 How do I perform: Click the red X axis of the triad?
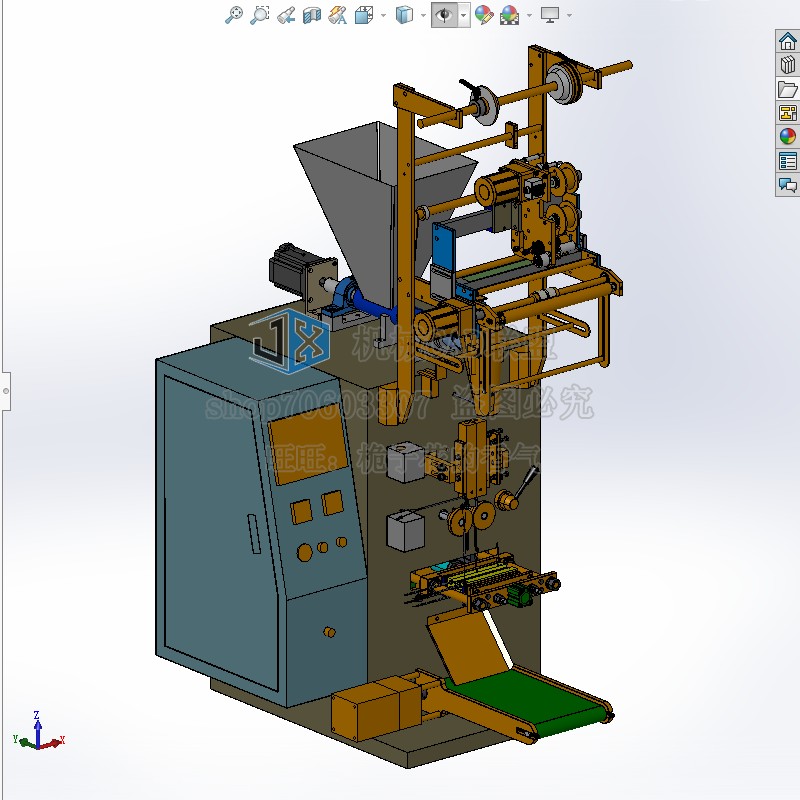[x=53, y=742]
